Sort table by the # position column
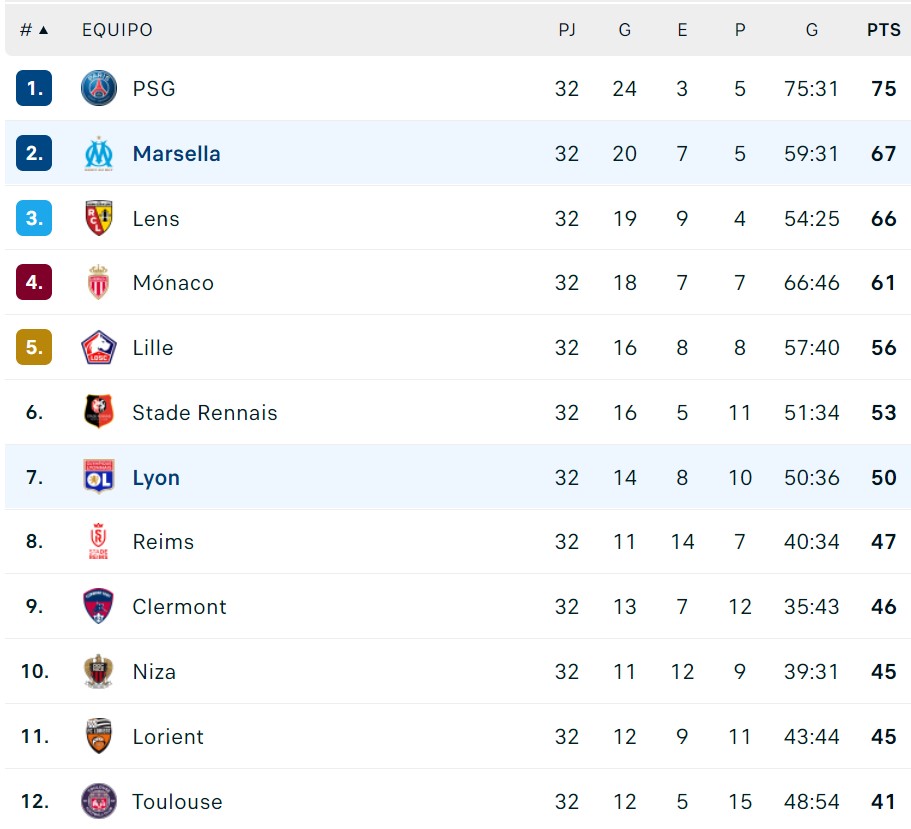This screenshot has width=911, height=829. pos(34,30)
